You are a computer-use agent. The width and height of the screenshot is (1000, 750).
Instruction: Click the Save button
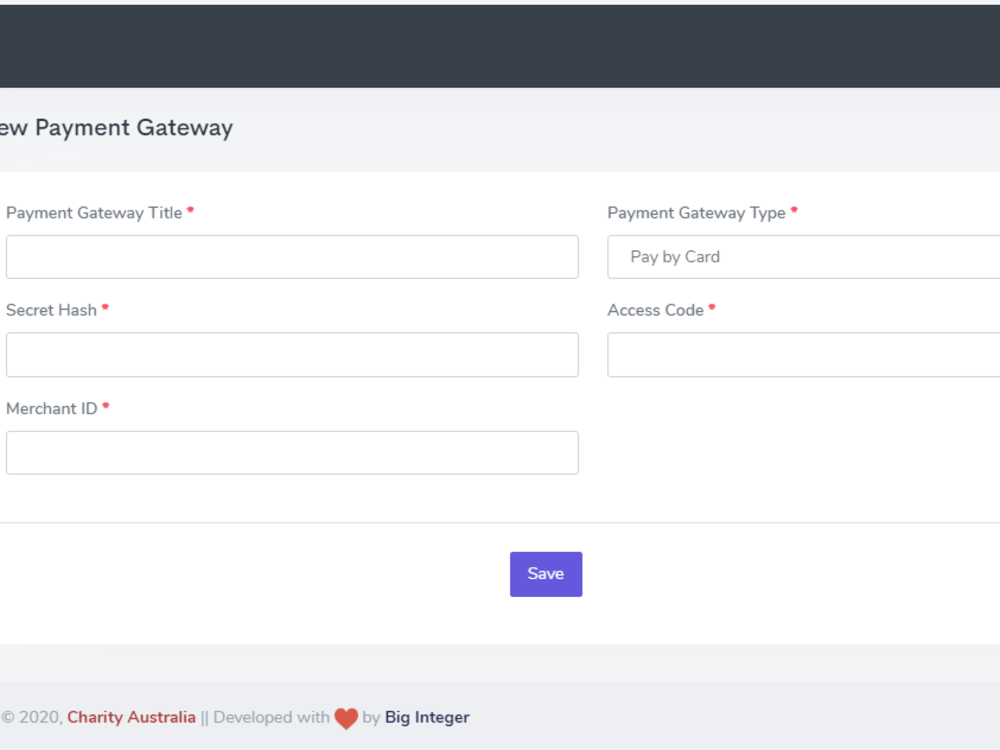pyautogui.click(x=546, y=574)
